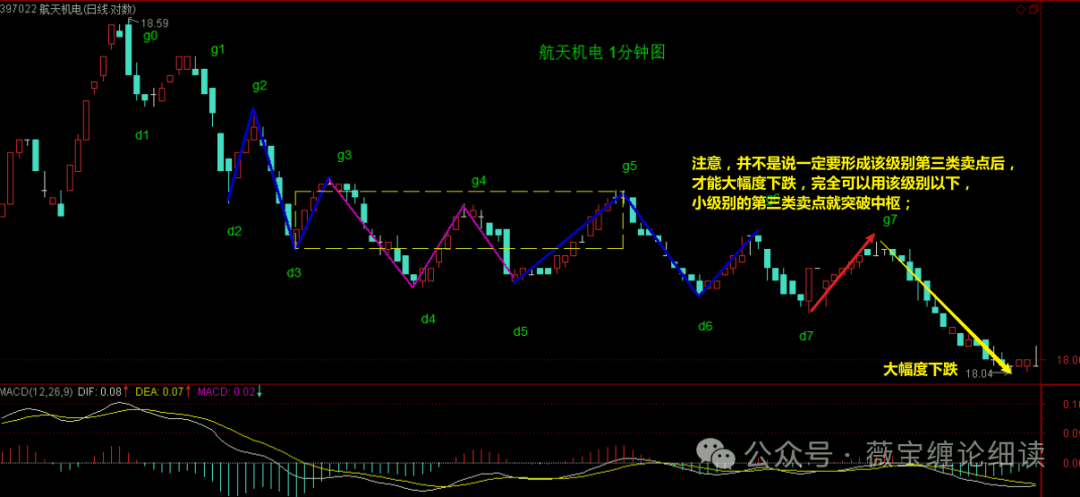1080x497 pixels.
Task: Select the MACD(12,26,9) indicator label
Action: 37,392
